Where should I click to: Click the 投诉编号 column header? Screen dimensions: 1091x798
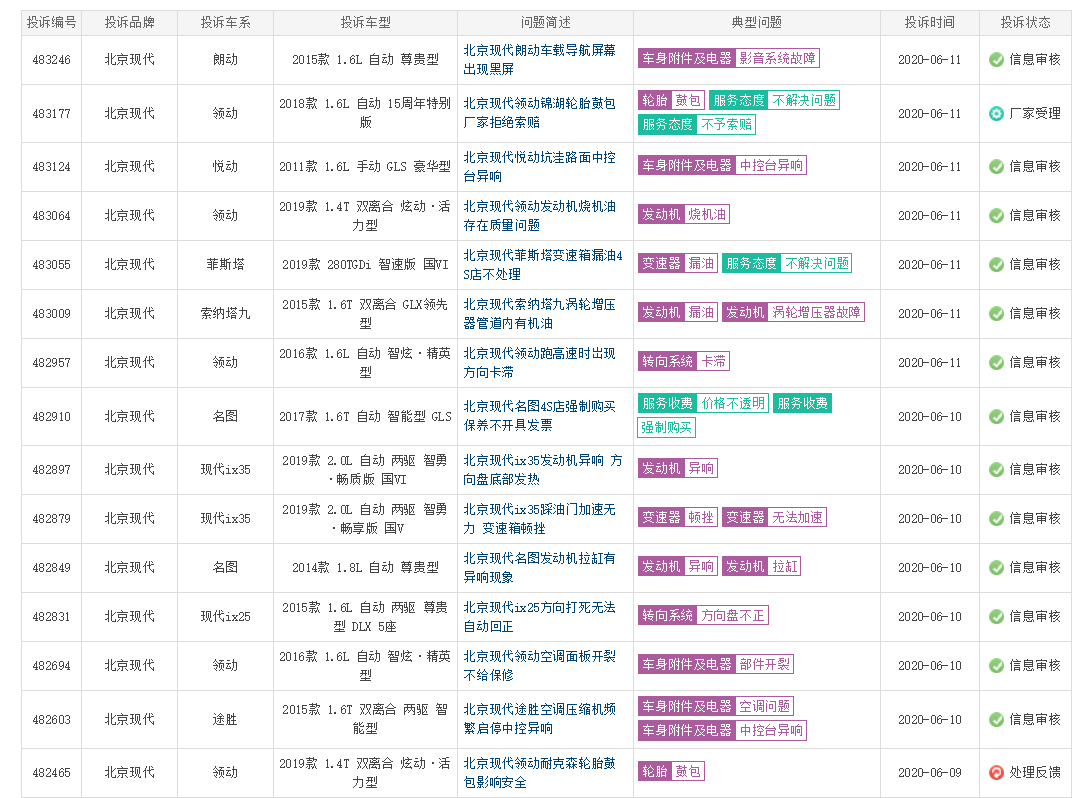pos(51,23)
